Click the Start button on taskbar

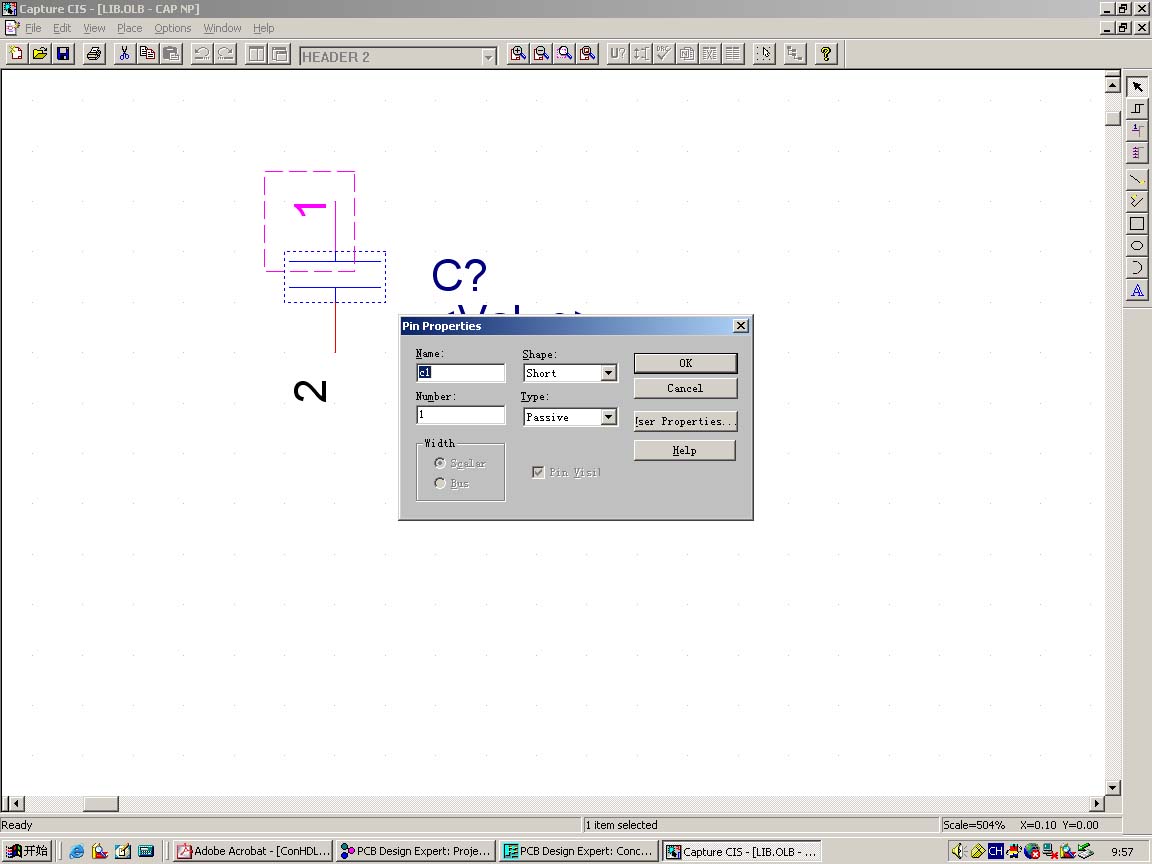pos(26,851)
